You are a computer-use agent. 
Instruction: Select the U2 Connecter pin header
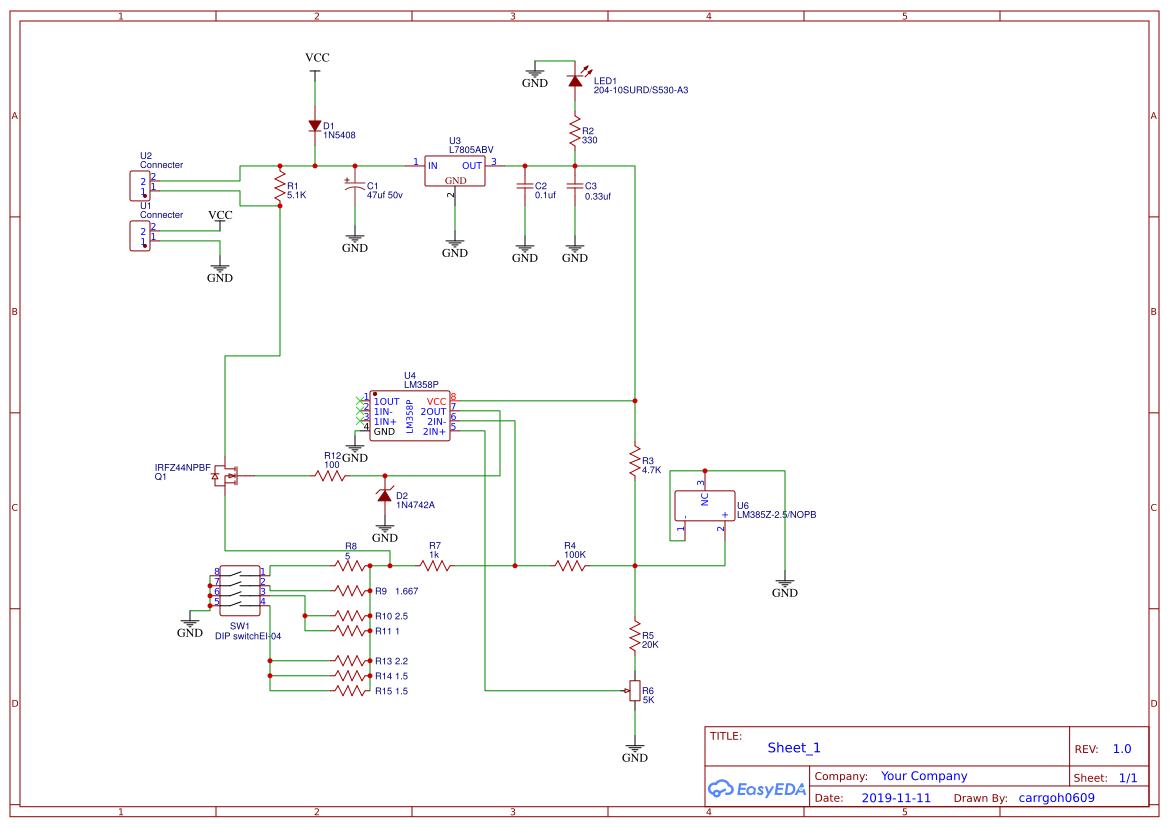pyautogui.click(x=138, y=185)
